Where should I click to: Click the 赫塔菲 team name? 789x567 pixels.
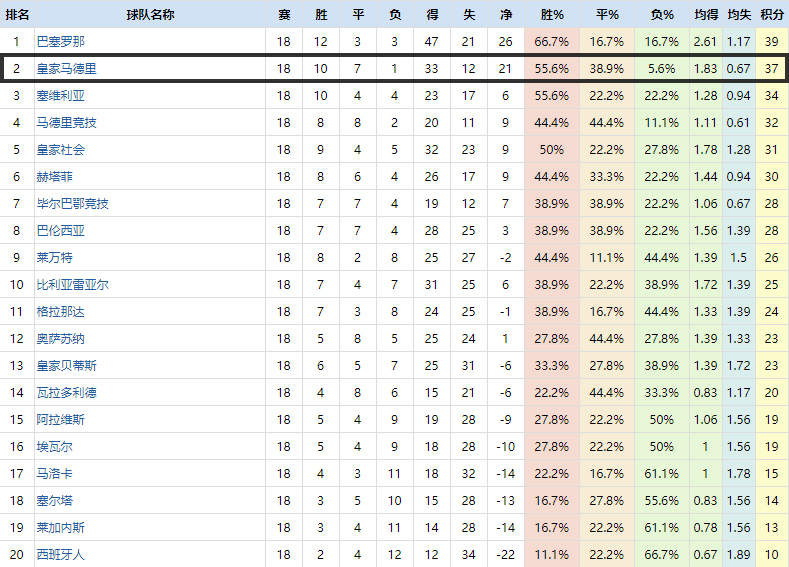coord(54,176)
